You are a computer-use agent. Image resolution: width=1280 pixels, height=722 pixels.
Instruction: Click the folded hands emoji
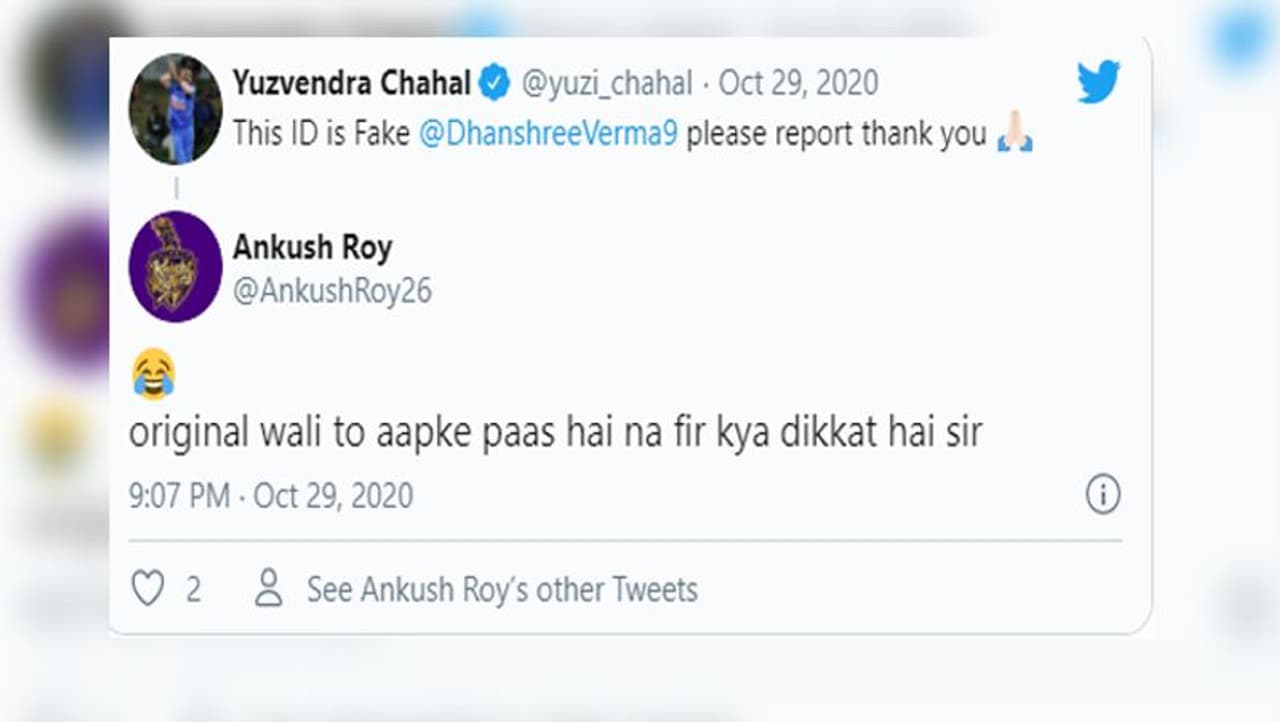click(x=1015, y=134)
